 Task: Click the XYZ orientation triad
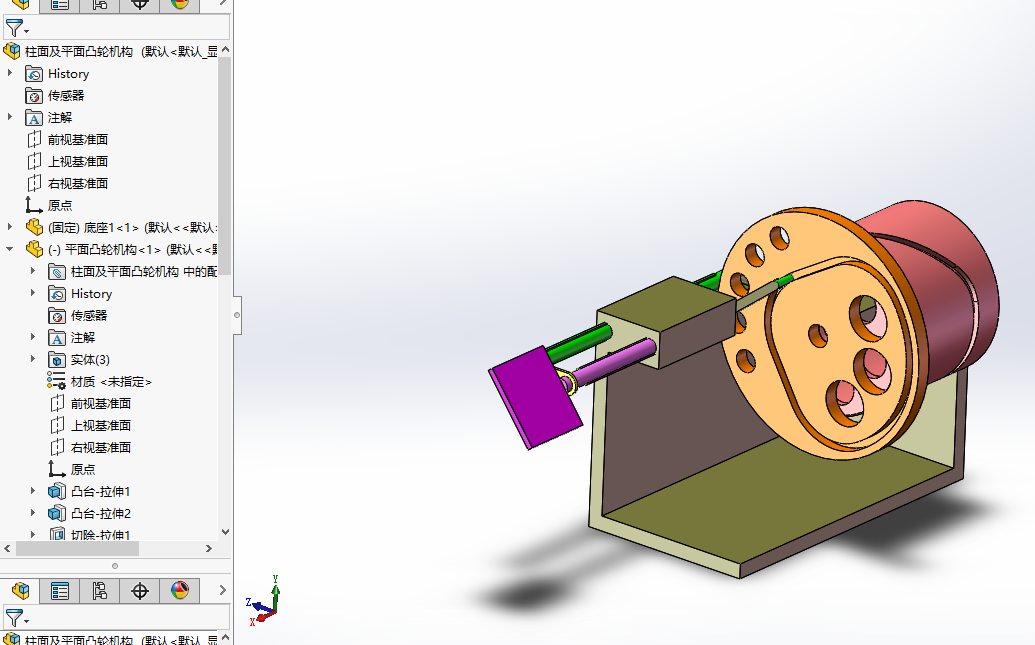click(x=264, y=601)
